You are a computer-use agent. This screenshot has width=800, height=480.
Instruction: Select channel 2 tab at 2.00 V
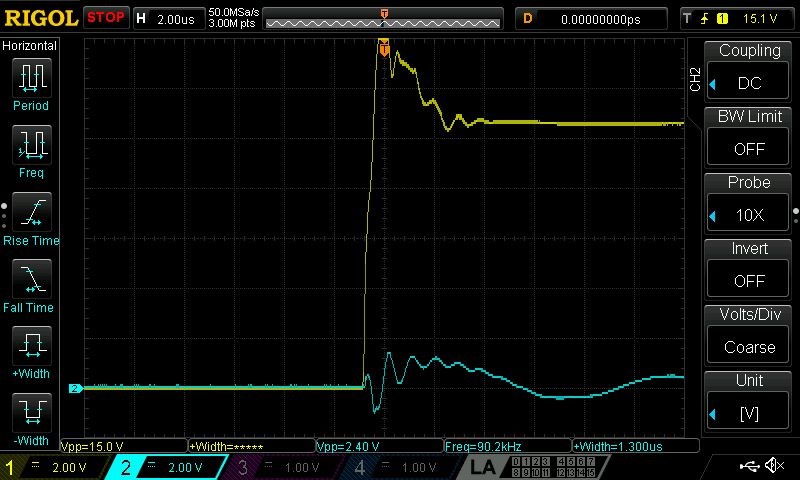(166, 467)
